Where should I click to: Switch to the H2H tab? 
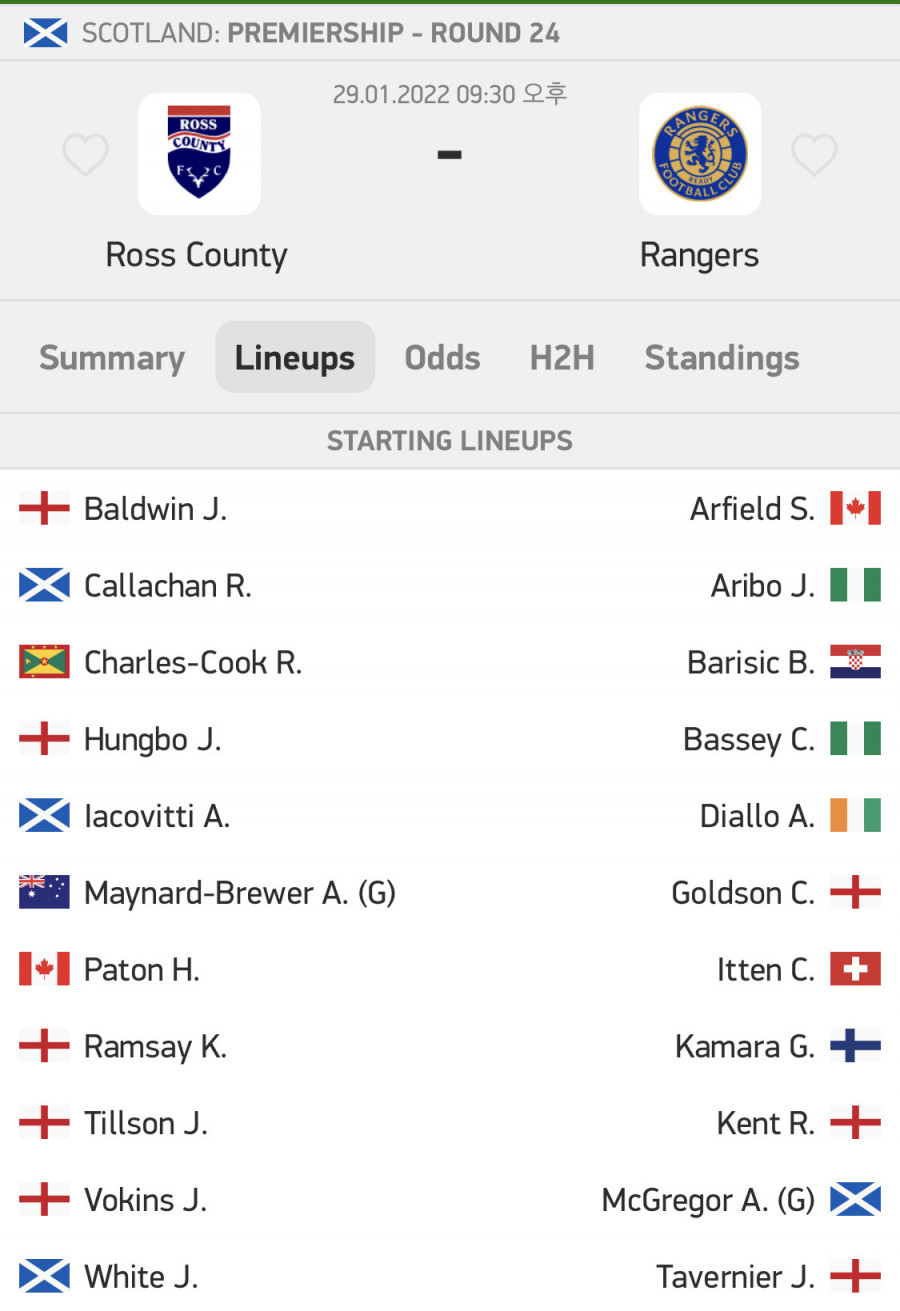tap(562, 358)
